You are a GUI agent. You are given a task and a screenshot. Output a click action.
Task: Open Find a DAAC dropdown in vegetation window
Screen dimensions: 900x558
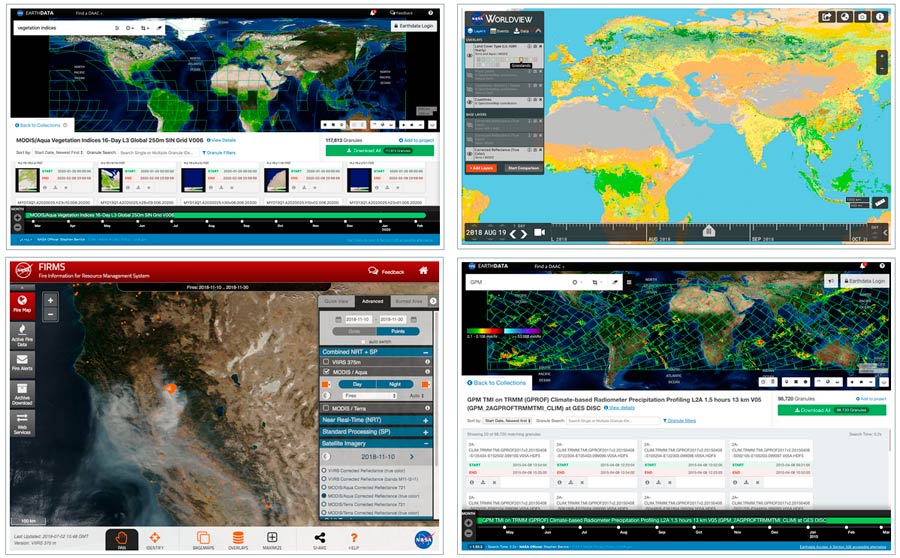tap(87, 13)
